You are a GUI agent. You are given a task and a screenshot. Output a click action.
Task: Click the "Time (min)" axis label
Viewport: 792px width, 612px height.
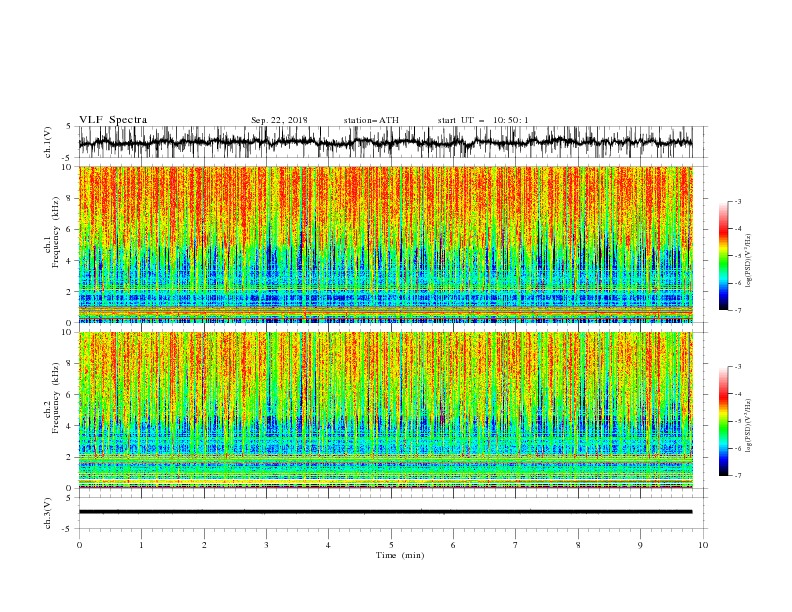click(x=400, y=555)
